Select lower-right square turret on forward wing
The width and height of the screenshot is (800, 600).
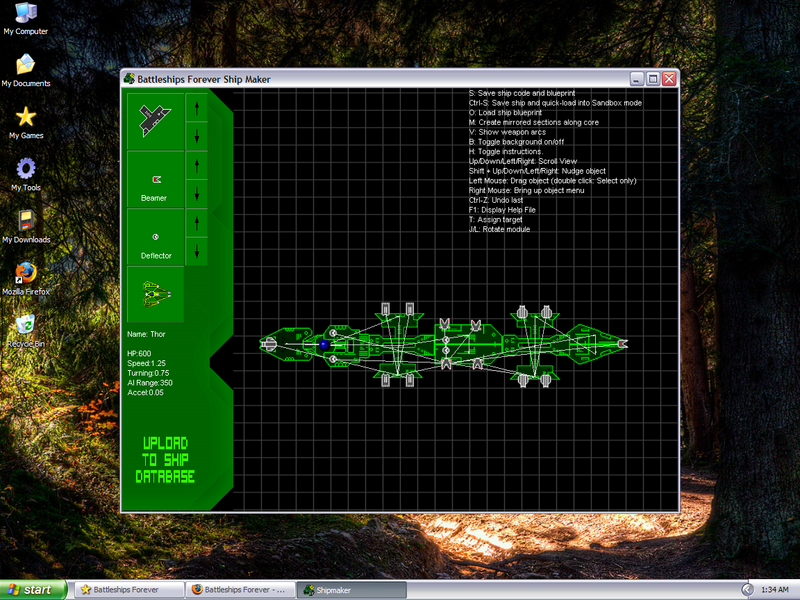pyautogui.click(x=410, y=380)
